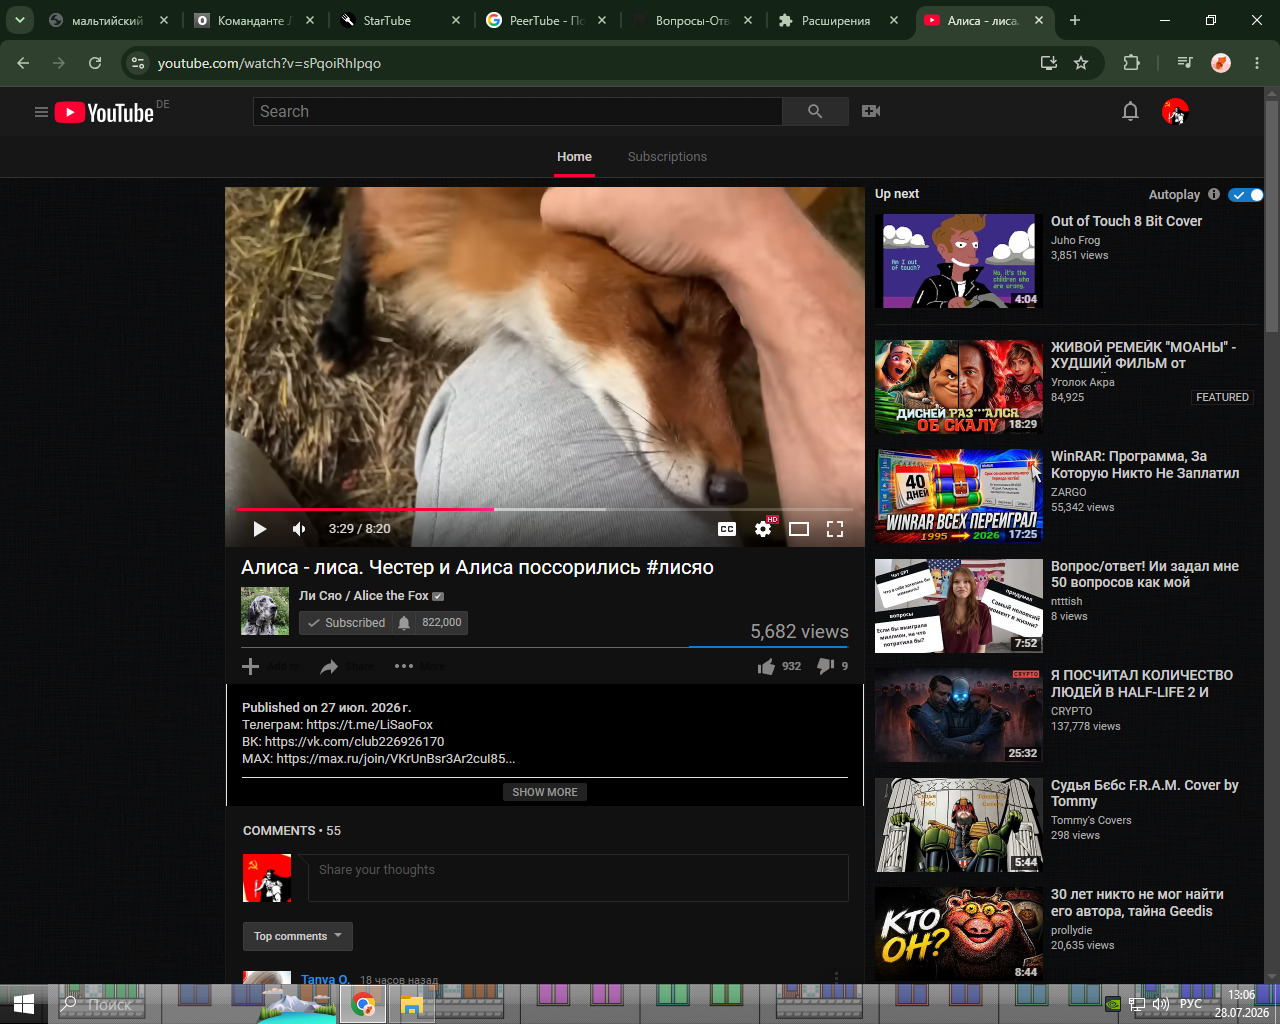Share the video using arrow icon
The height and width of the screenshot is (1024, 1280).
(x=329, y=666)
